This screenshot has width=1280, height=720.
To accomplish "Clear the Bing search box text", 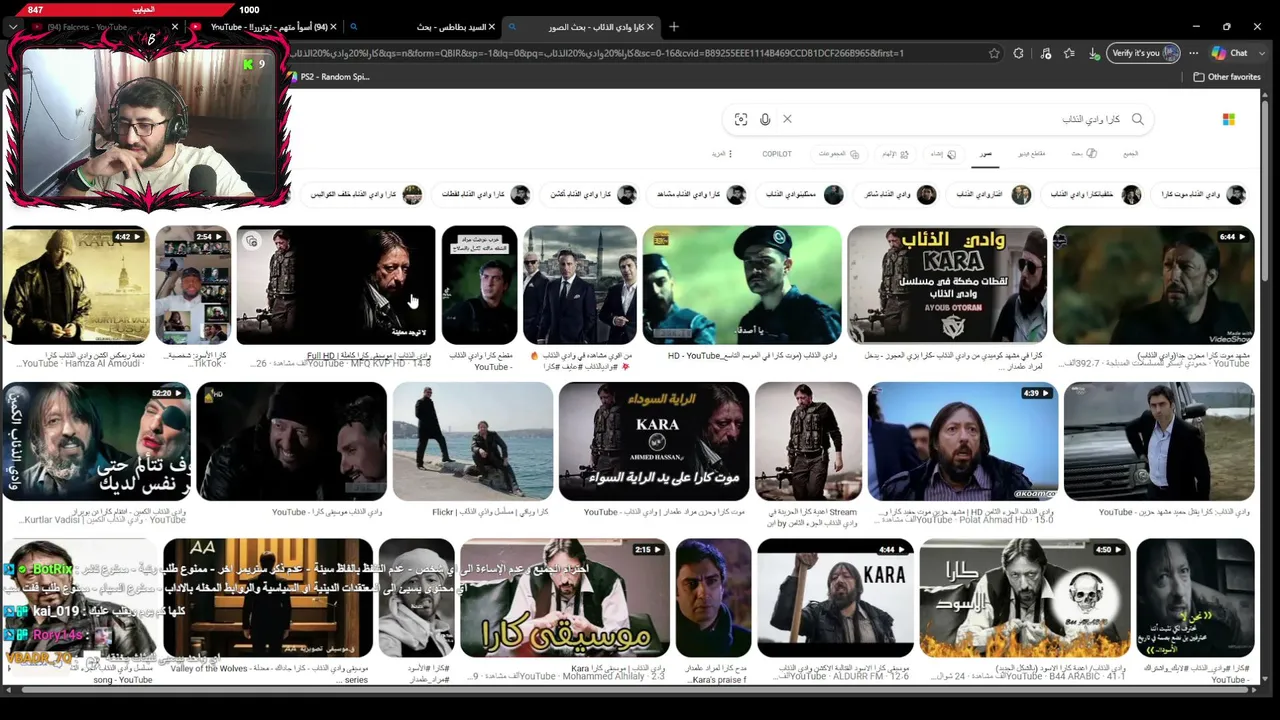I will (787, 119).
